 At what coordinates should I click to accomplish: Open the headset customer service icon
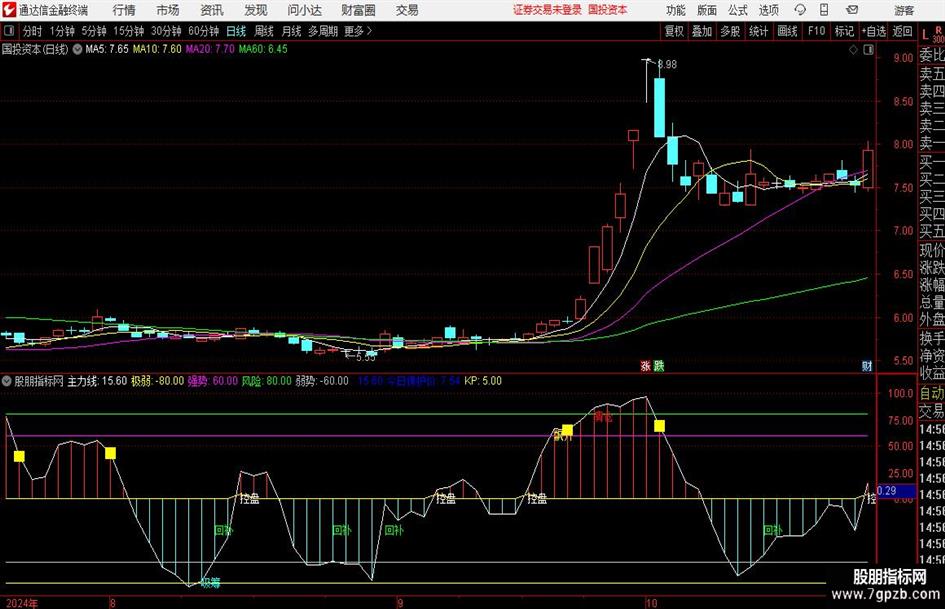800,10
